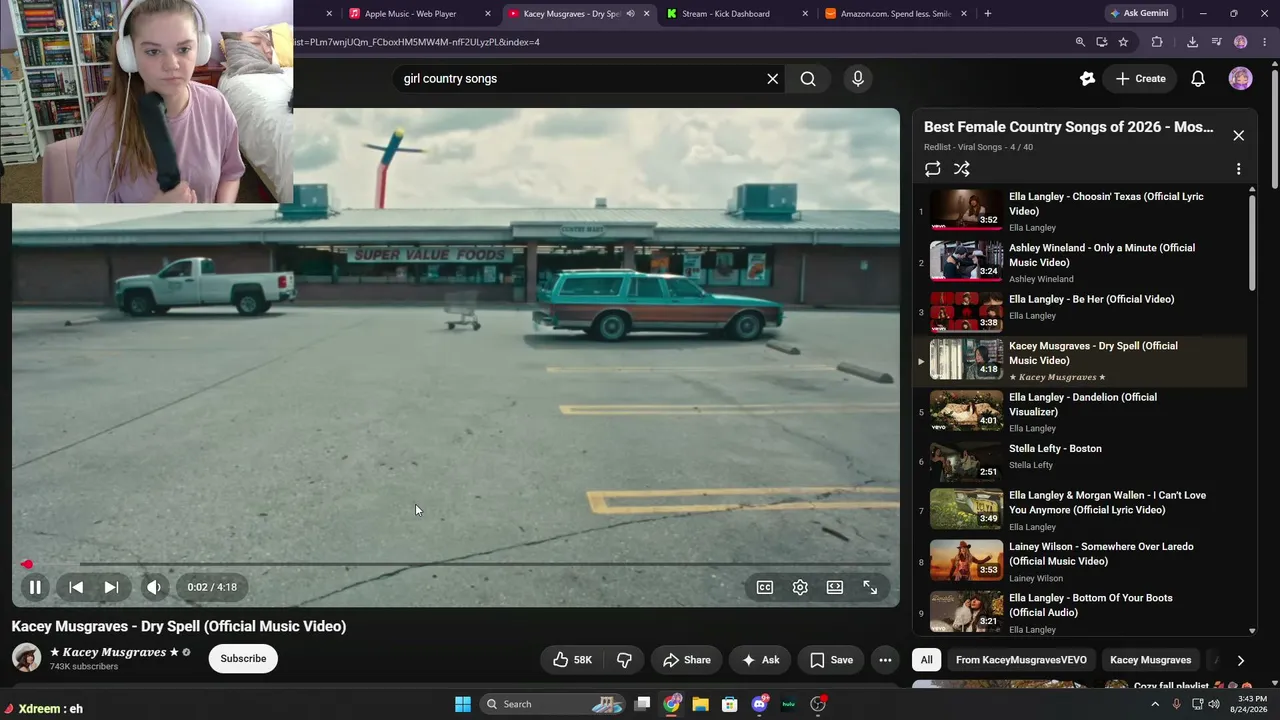Subscribe to Kacey Musgraves channel
This screenshot has height=720, width=1280.
pyautogui.click(x=243, y=659)
